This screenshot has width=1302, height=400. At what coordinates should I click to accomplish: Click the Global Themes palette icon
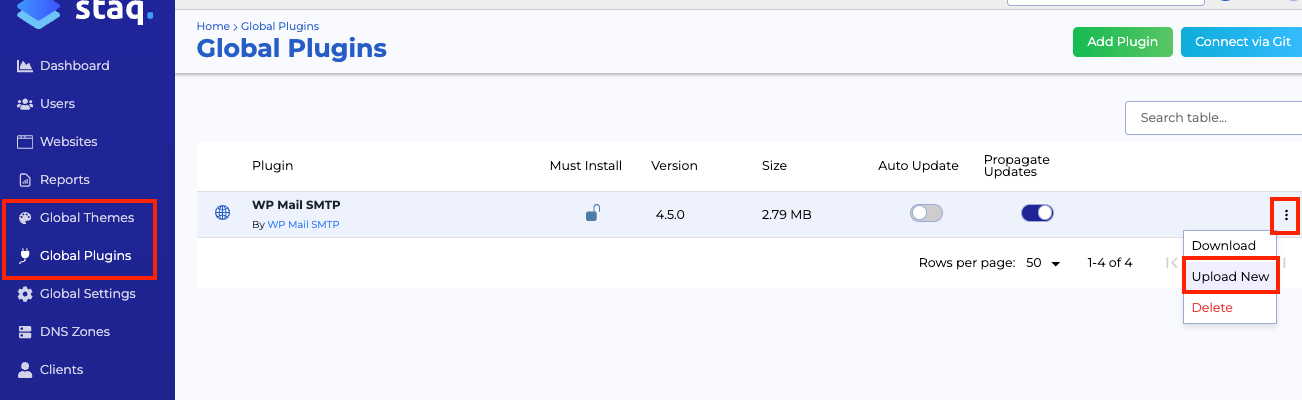pos(26,218)
